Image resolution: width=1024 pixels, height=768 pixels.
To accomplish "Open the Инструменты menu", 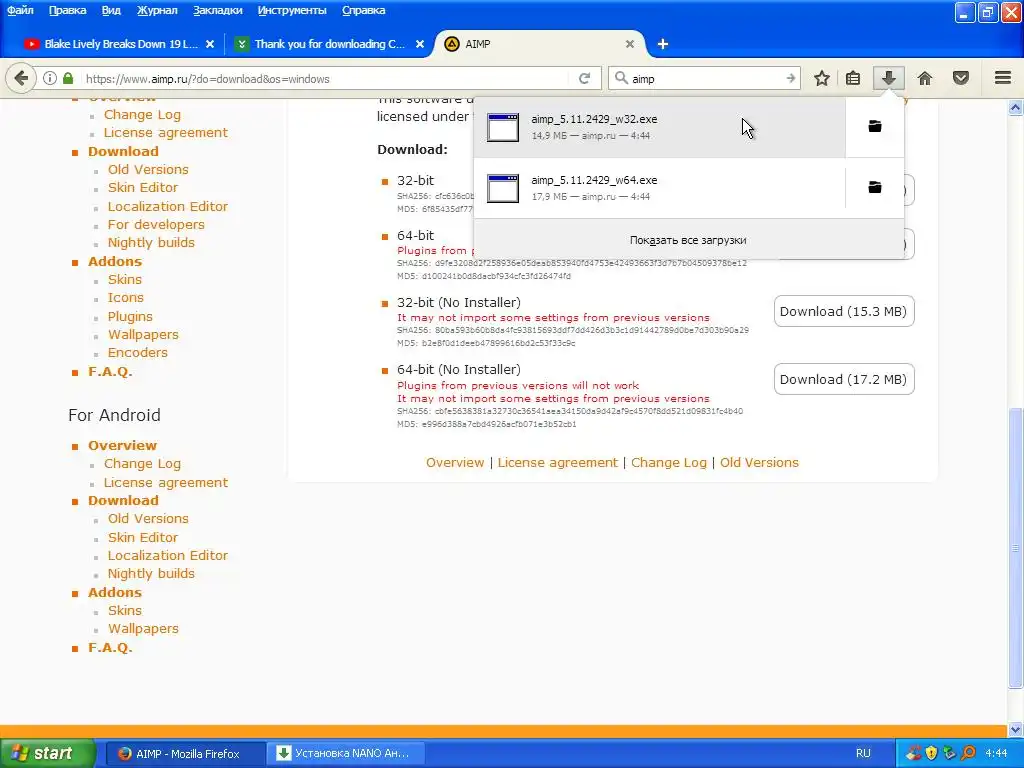I will click(292, 10).
